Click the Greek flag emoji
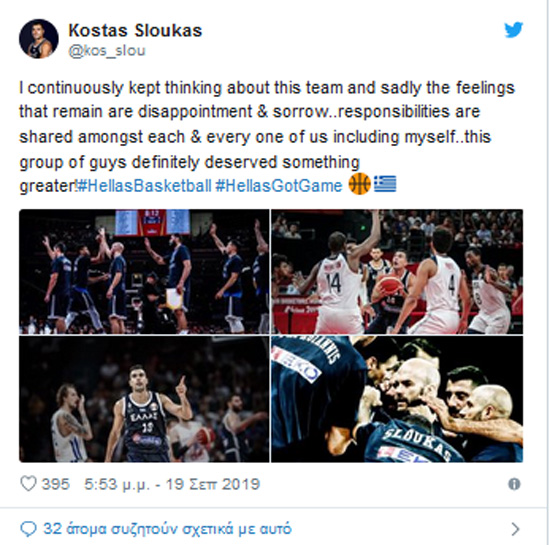This screenshot has height=545, width=550. pos(385,184)
